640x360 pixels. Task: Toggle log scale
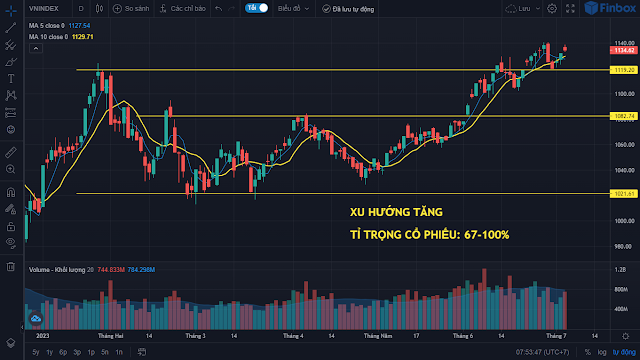pos(602,352)
